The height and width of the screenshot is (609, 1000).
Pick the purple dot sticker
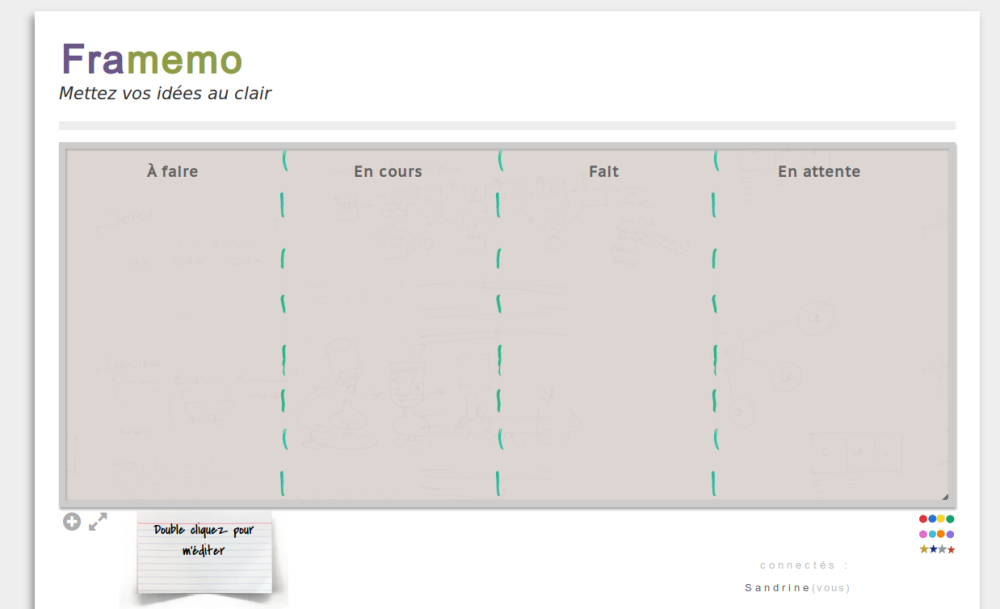click(x=950, y=534)
